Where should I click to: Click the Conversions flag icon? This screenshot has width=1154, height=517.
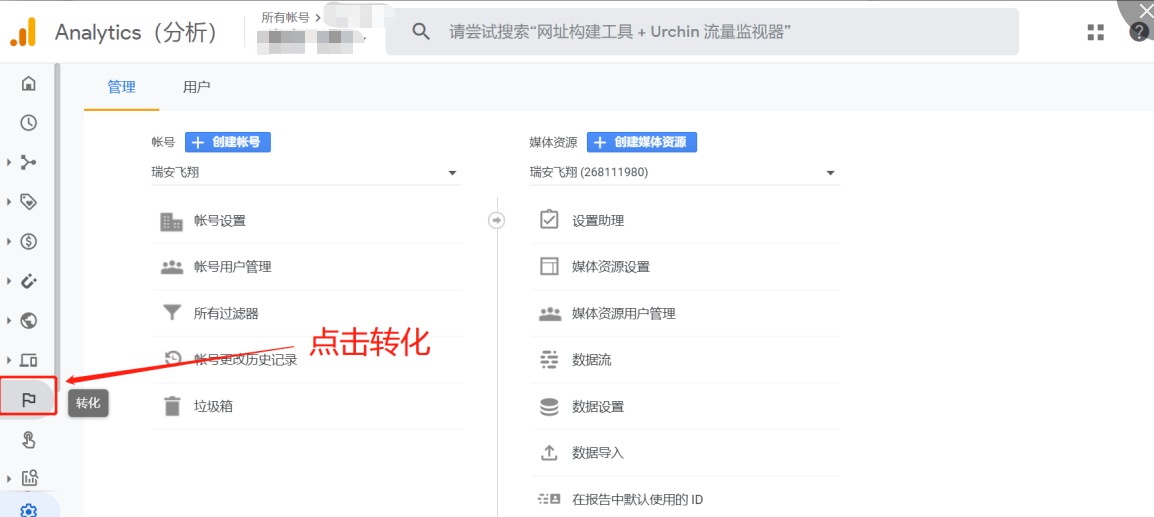point(29,400)
